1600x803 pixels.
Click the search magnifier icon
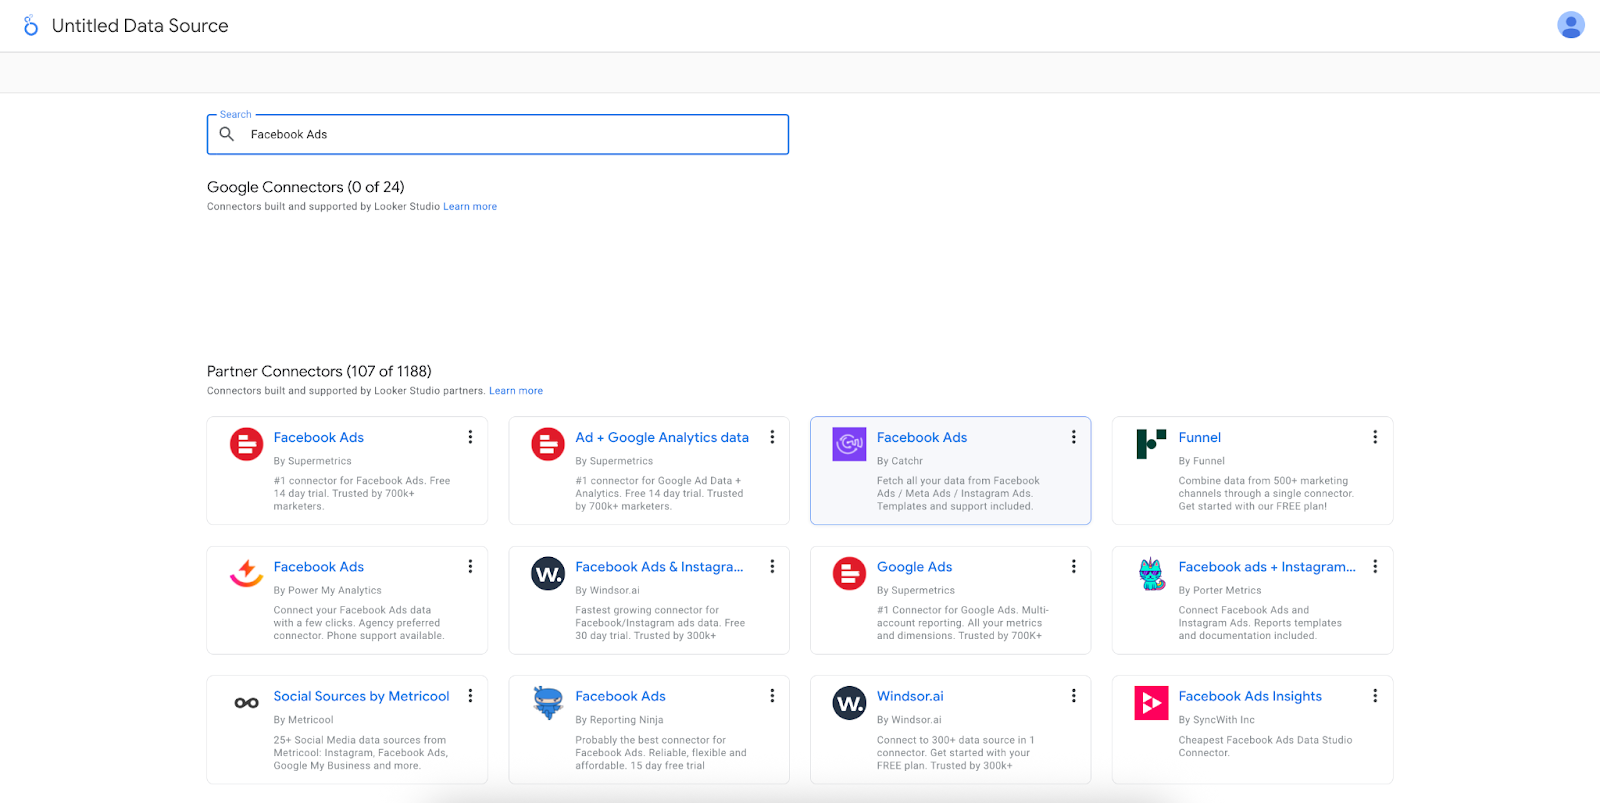click(227, 134)
